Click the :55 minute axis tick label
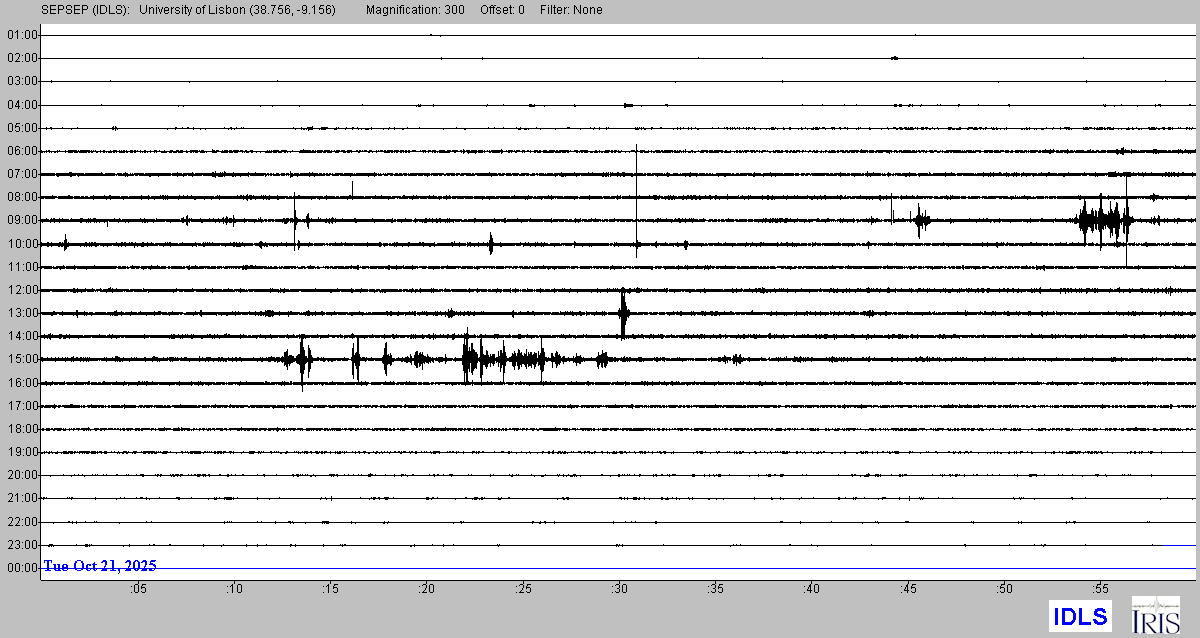 [1100, 589]
